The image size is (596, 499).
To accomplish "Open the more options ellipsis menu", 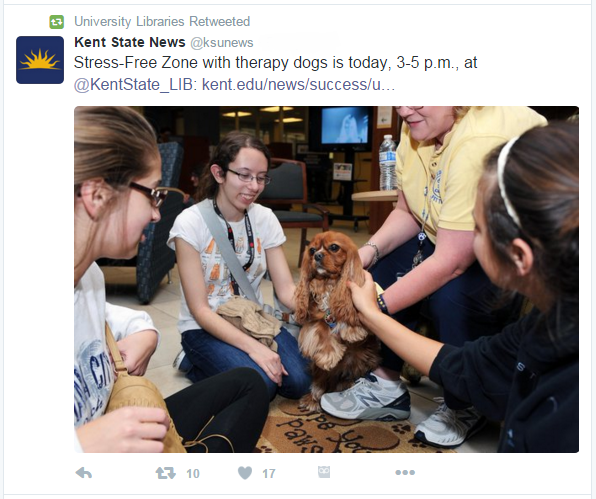I will [x=405, y=472].
